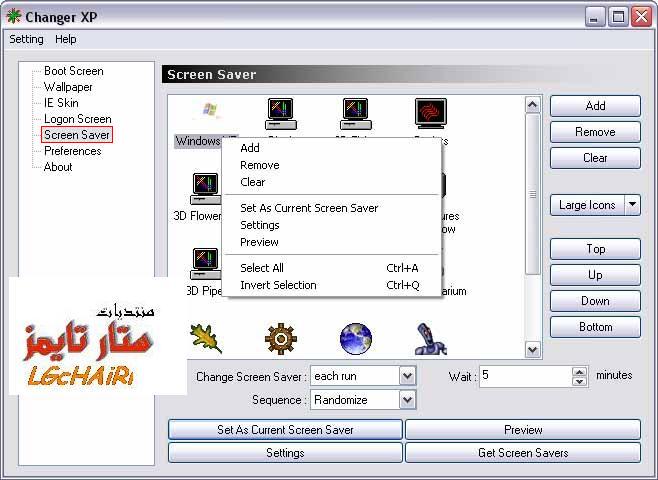Click the Clear button on the right
Screen dimensions: 658x480
(595, 158)
